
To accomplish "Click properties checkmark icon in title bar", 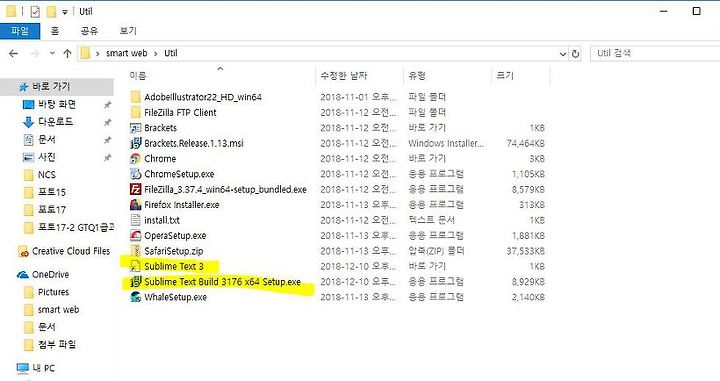I will pyautogui.click(x=35, y=11).
